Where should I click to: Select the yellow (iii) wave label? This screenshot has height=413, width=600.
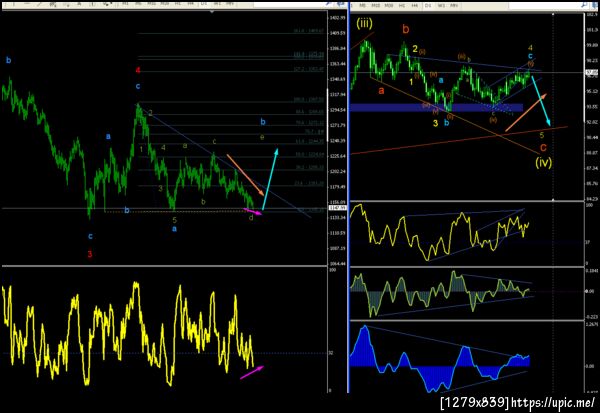click(364, 23)
